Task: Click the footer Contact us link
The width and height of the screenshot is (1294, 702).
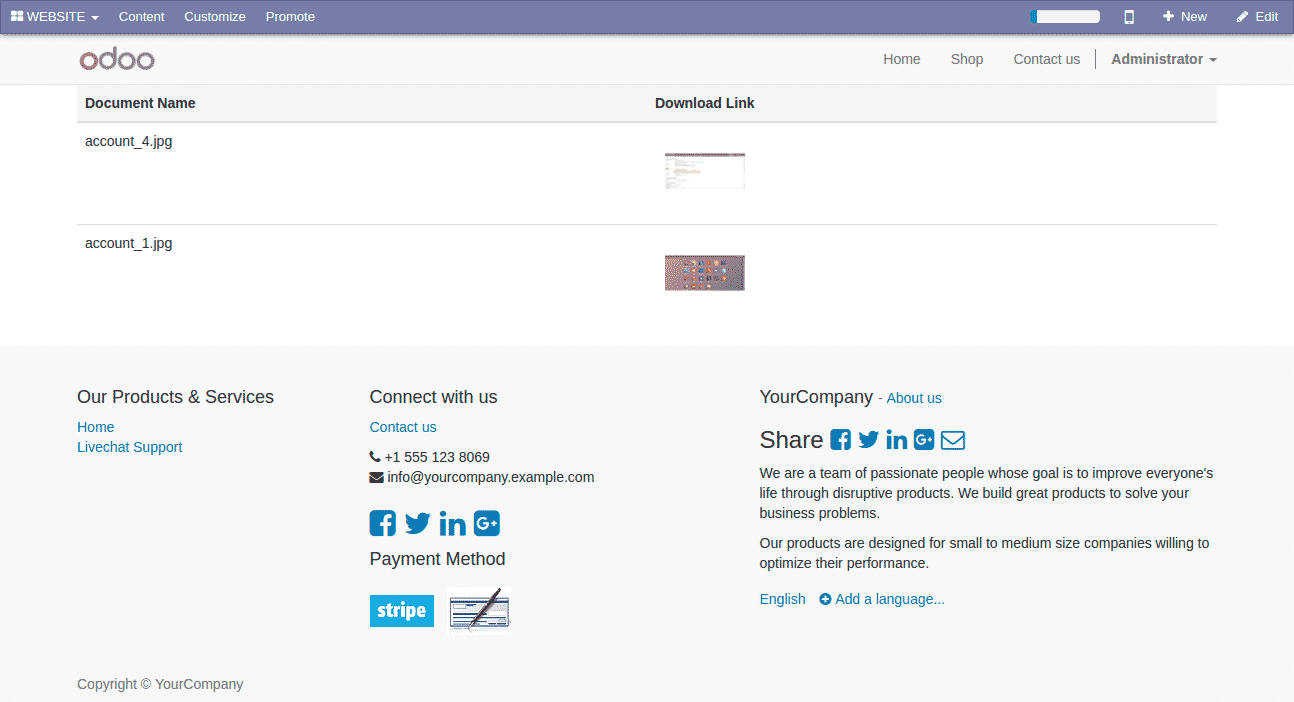Action: click(x=403, y=427)
